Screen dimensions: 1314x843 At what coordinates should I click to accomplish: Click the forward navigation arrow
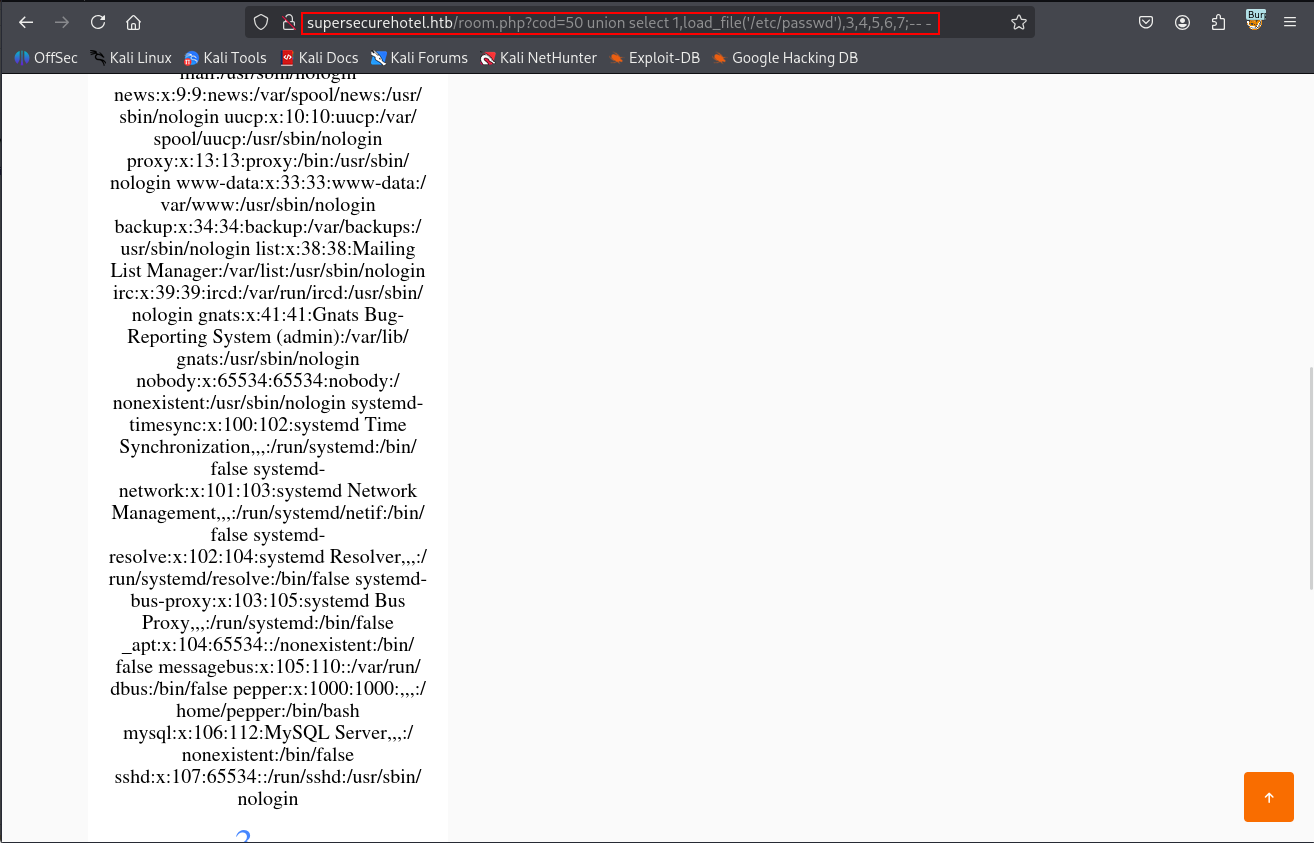click(x=62, y=22)
